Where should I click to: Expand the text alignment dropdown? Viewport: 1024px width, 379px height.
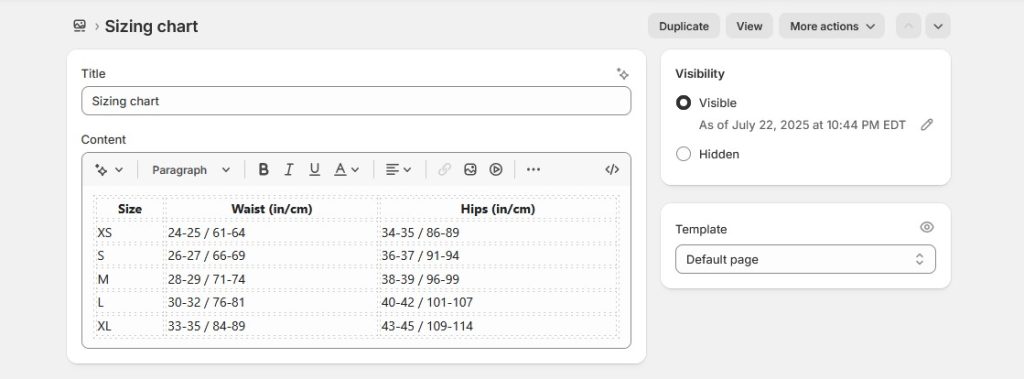point(398,170)
